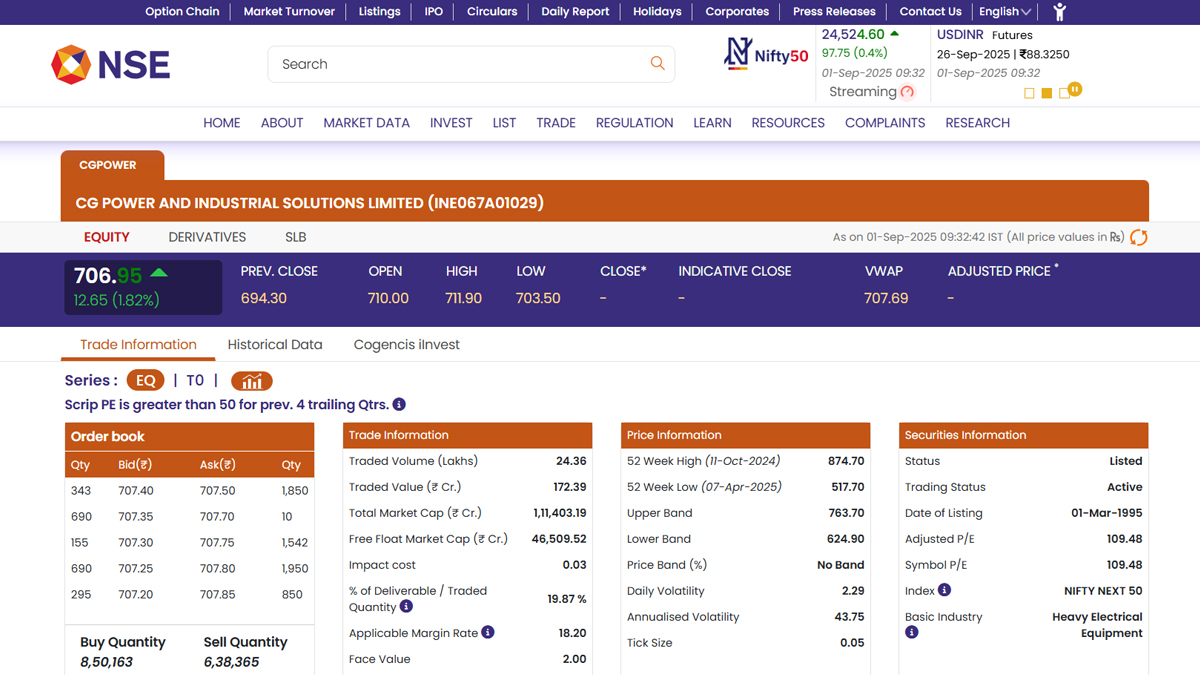Viewport: 1200px width, 675px height.
Task: Pause the ticker with the pause button
Action: pos(1075,90)
